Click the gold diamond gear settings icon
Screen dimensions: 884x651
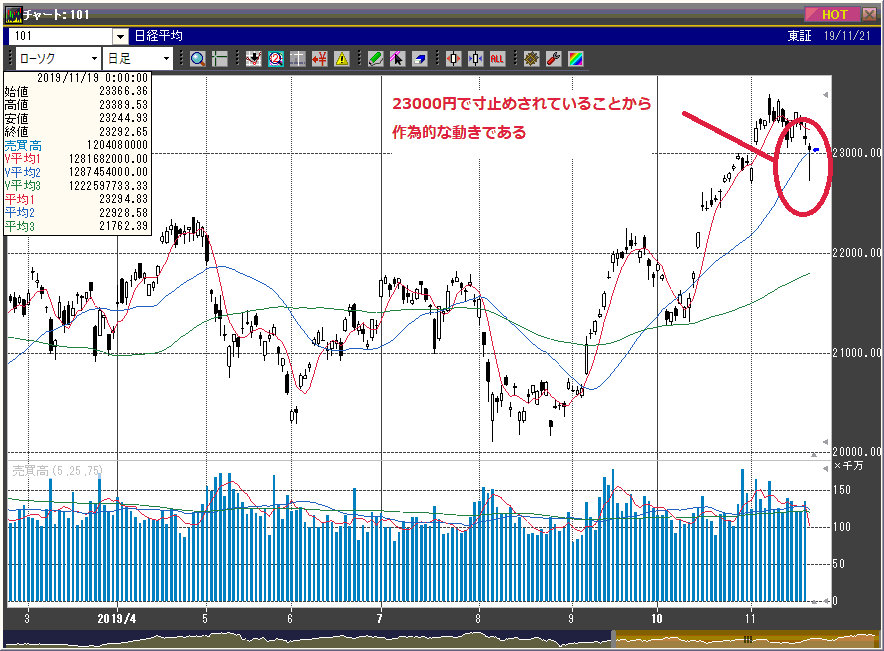pos(531,59)
